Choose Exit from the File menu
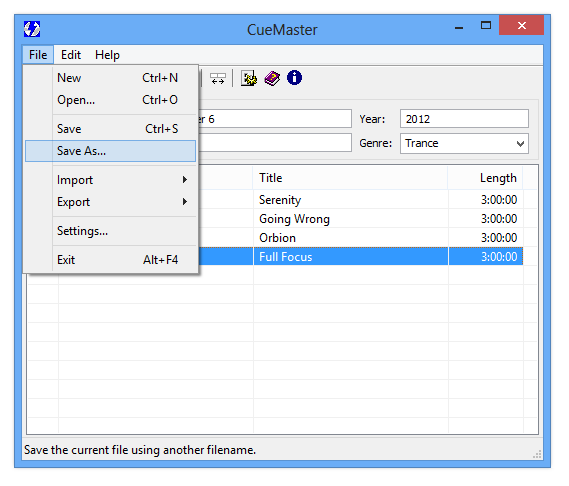569x486 pixels. 110,260
